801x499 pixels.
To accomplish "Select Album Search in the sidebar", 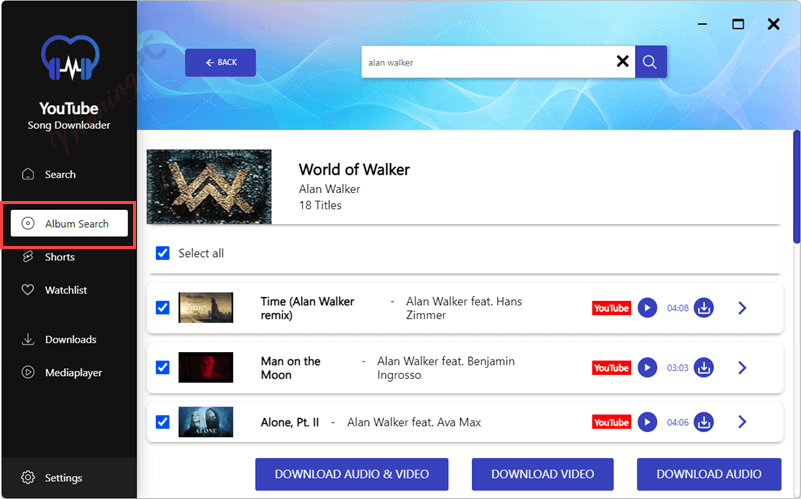I will (x=69, y=224).
